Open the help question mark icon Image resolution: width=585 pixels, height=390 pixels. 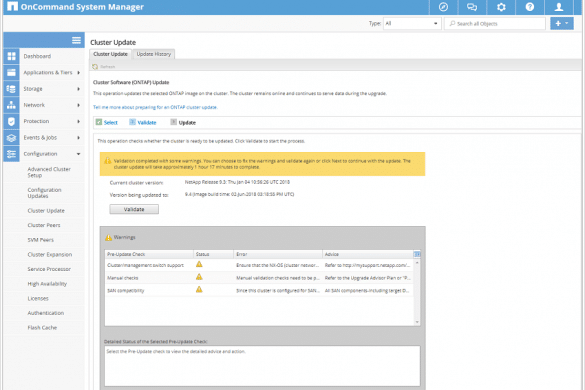(530, 7)
